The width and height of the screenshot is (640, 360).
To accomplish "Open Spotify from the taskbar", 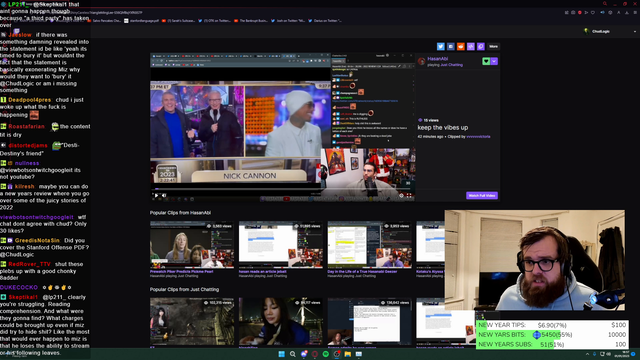I will coord(326,354).
